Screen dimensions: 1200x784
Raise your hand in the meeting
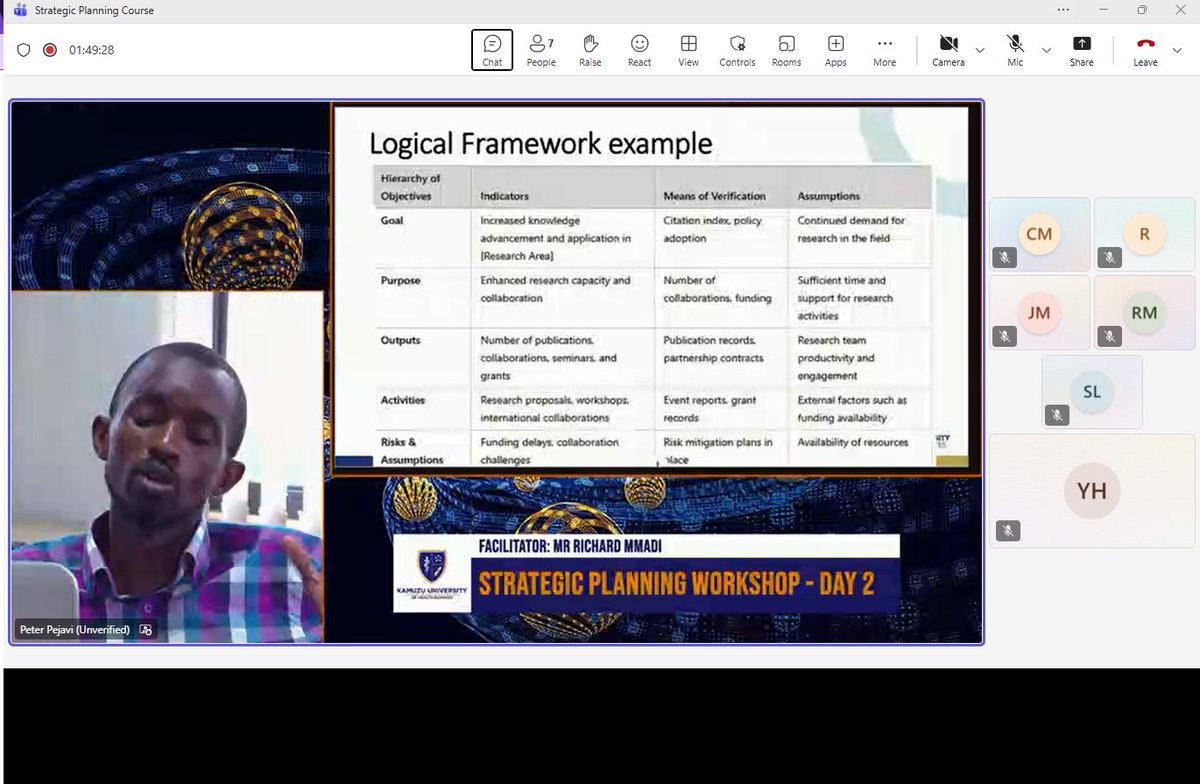pos(590,50)
